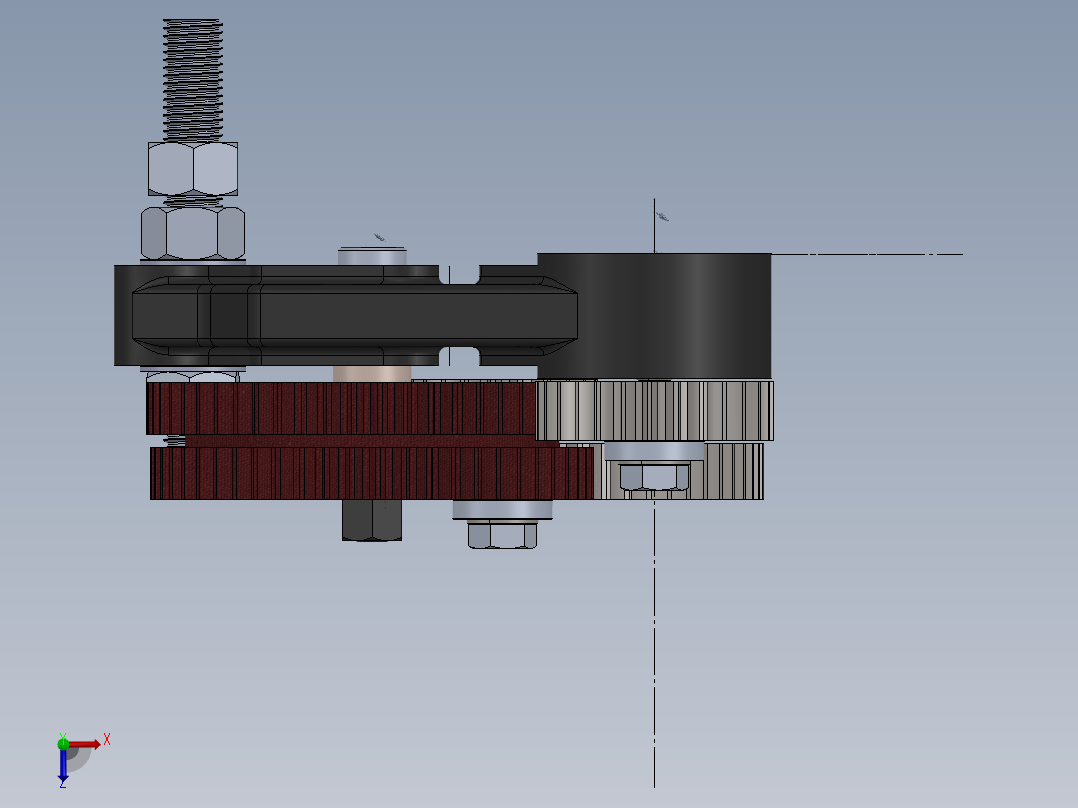
Task: Select the lower gray gear near the centerline
Action: tap(729, 471)
